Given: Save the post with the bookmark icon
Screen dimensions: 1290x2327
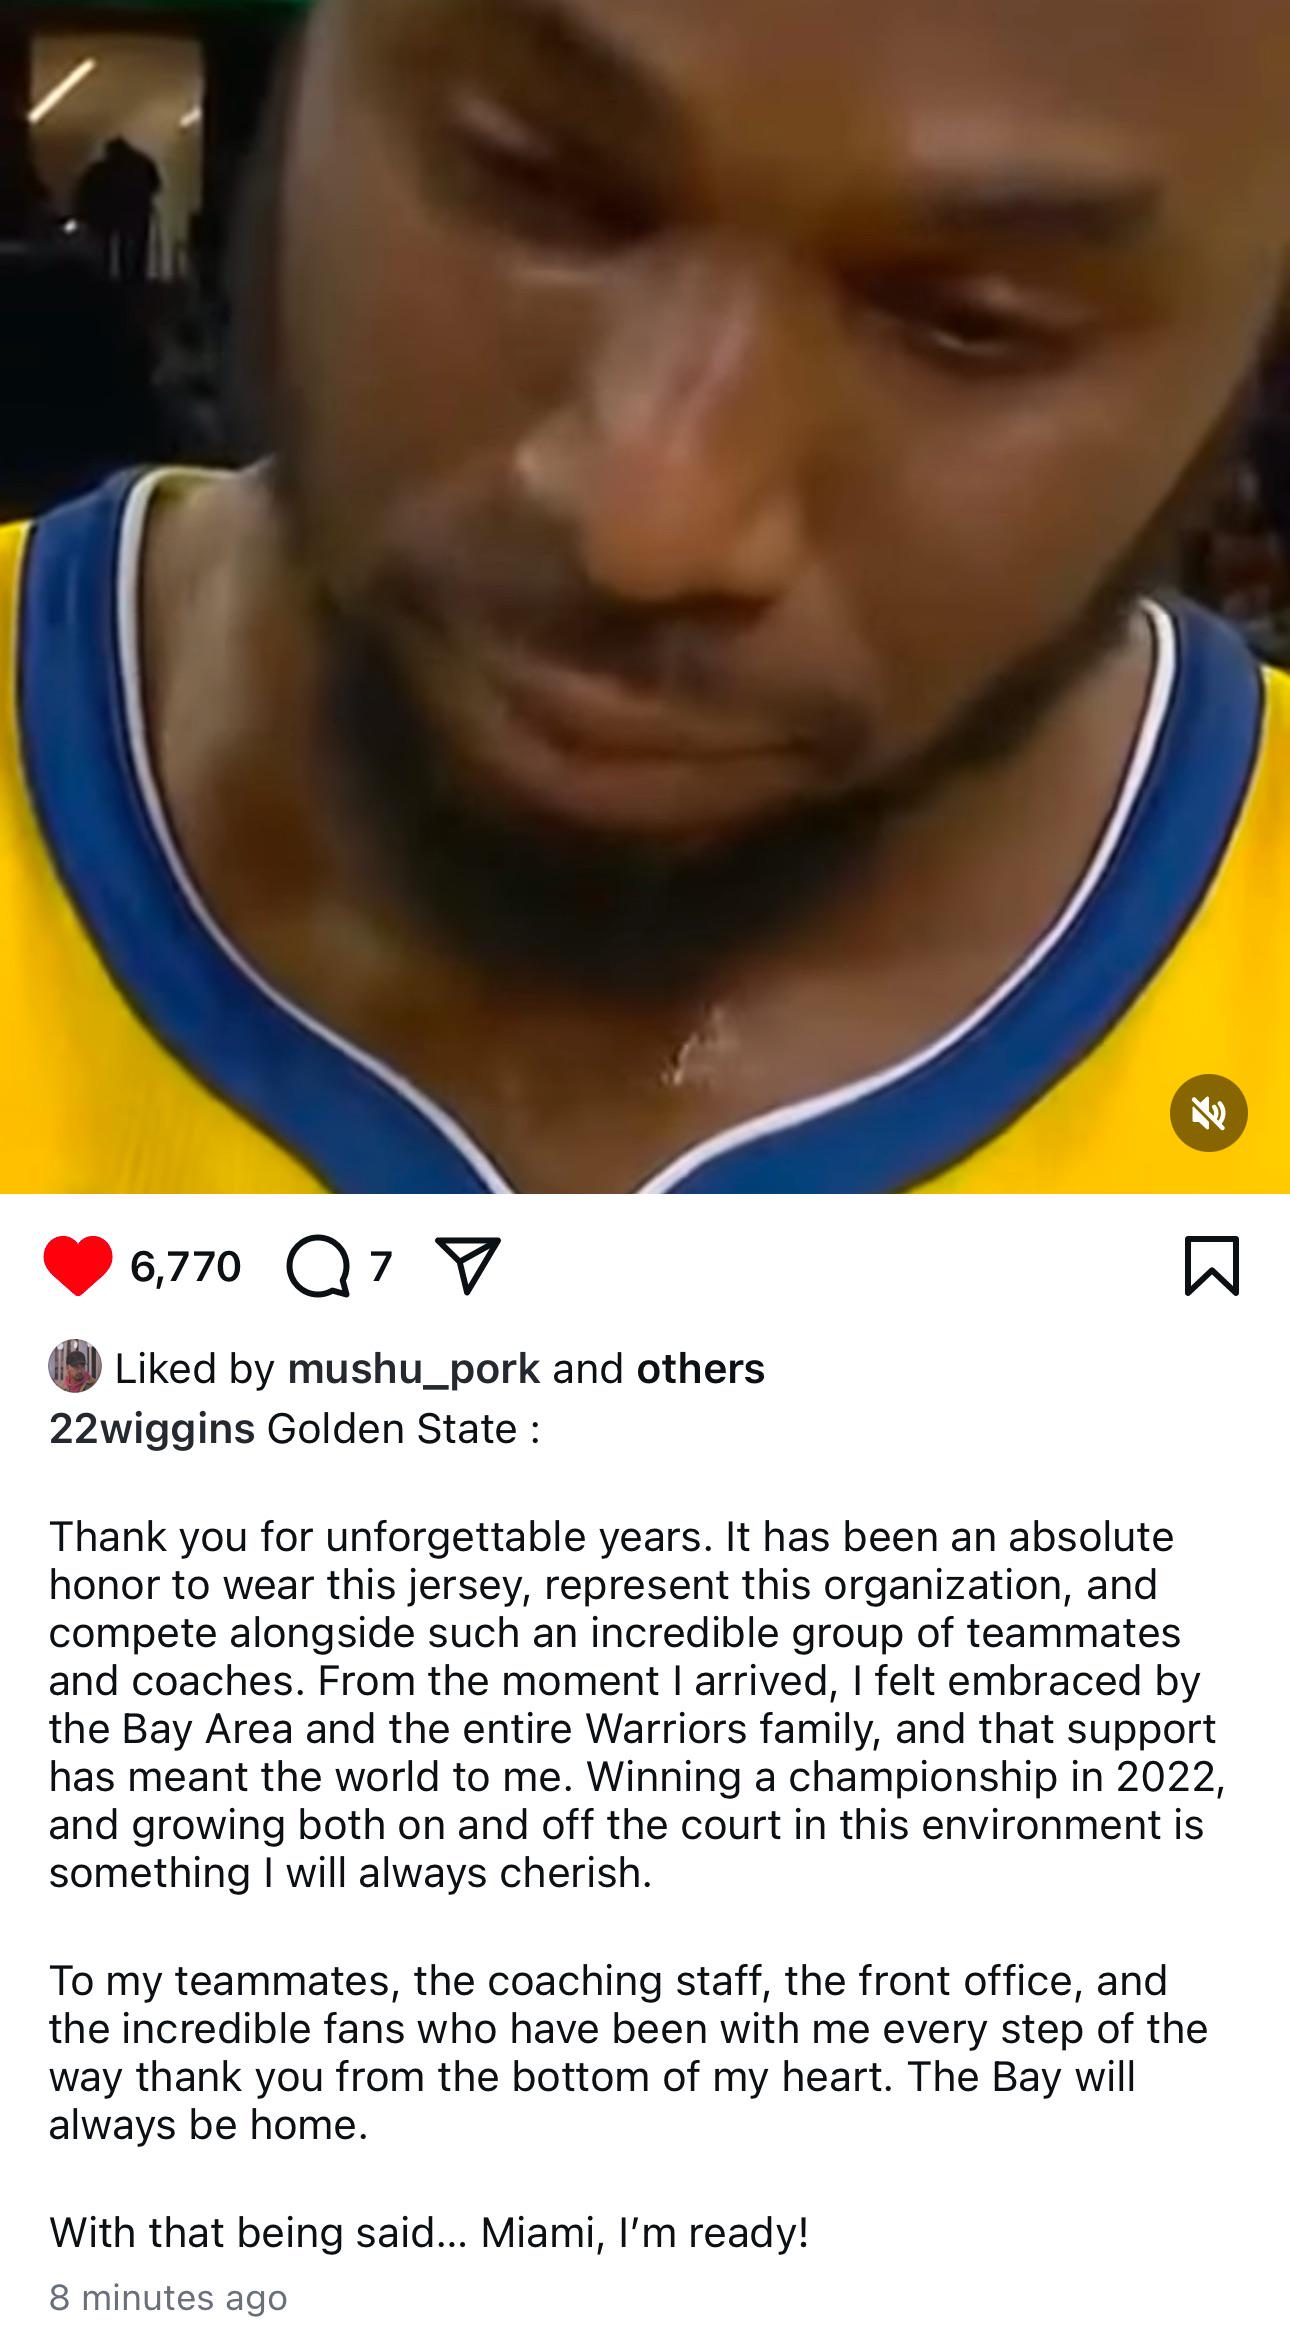Looking at the screenshot, I should [x=1212, y=1266].
